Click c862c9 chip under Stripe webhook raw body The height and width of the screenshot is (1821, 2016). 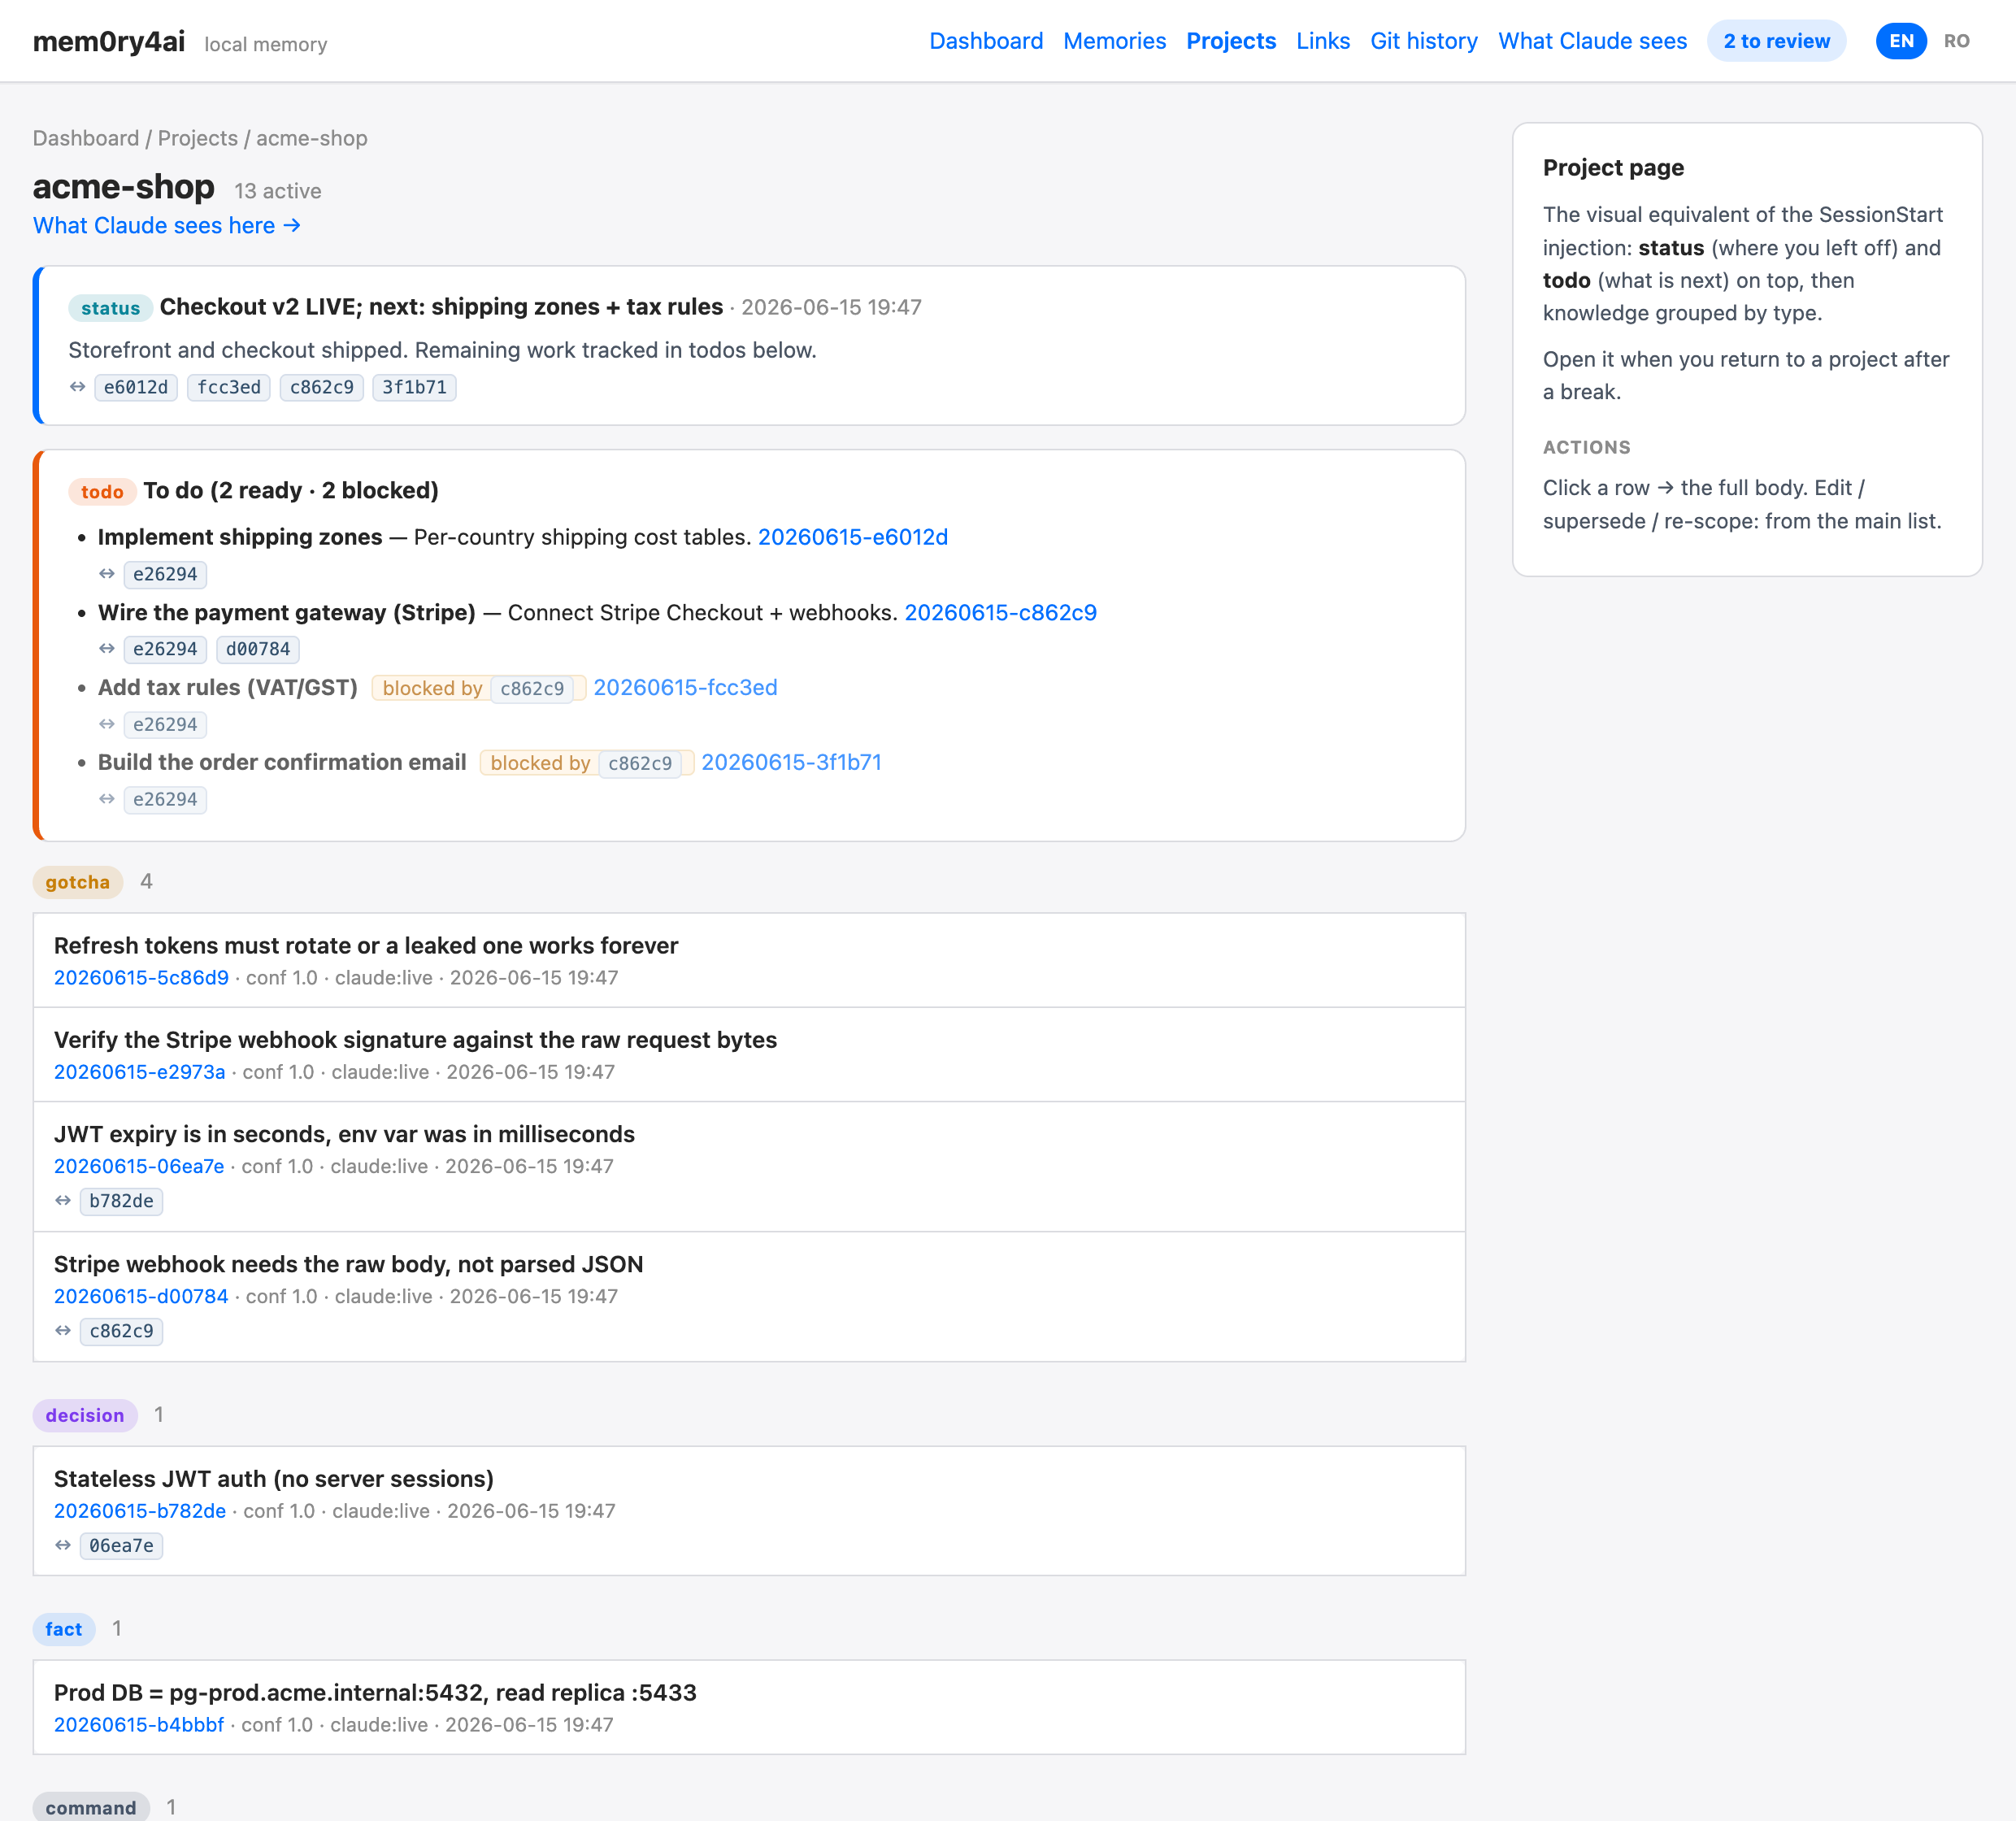121,1331
